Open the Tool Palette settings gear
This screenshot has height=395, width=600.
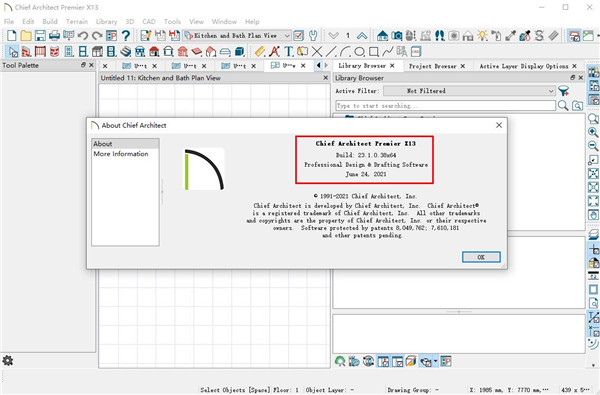coord(8,361)
